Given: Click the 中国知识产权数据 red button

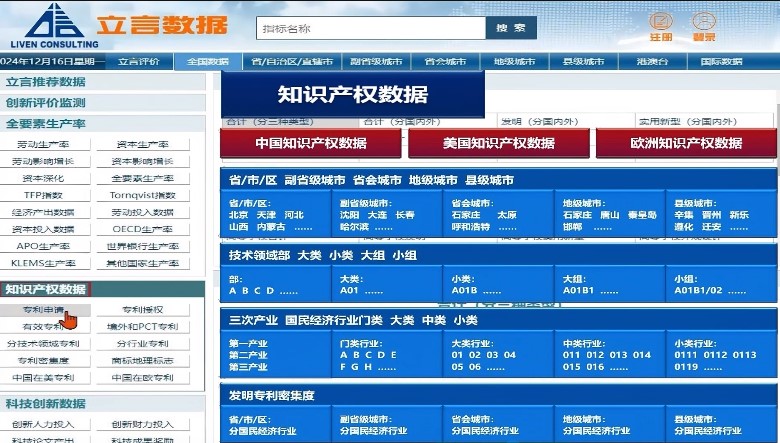Looking at the screenshot, I should tap(310, 143).
